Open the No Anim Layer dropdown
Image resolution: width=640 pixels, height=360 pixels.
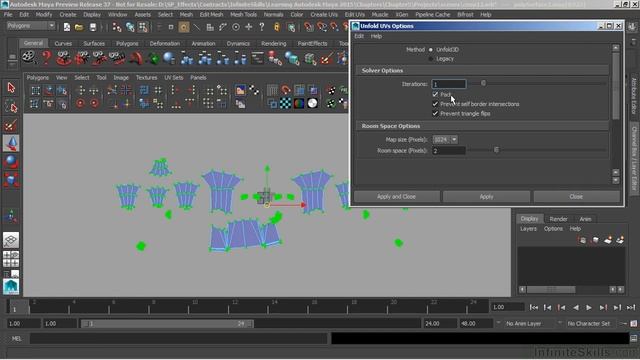pos(529,324)
